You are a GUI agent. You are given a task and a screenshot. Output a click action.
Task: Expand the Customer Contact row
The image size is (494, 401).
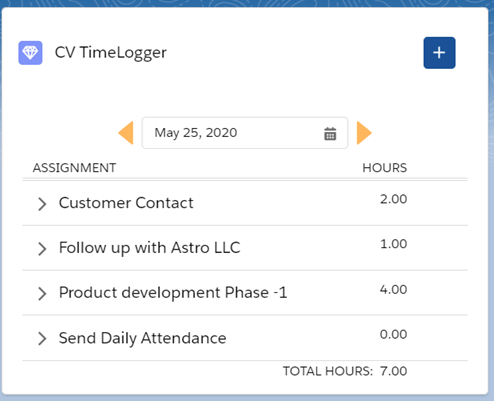click(x=42, y=204)
